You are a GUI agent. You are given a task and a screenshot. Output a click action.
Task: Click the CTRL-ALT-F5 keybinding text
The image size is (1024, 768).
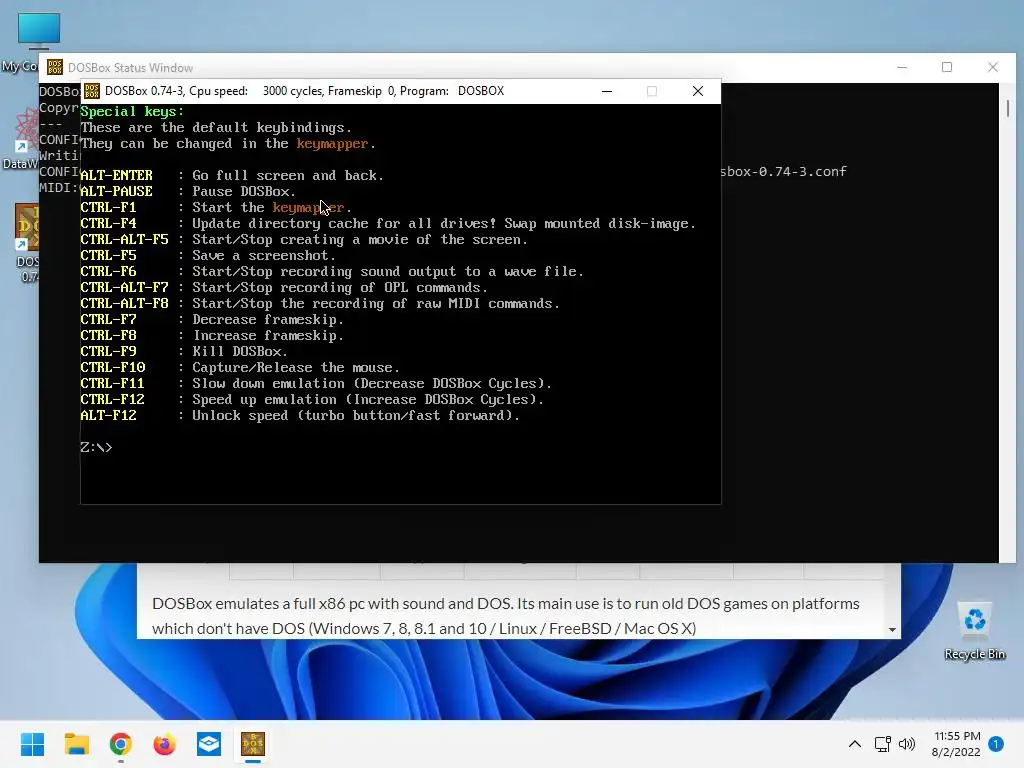click(x=124, y=240)
